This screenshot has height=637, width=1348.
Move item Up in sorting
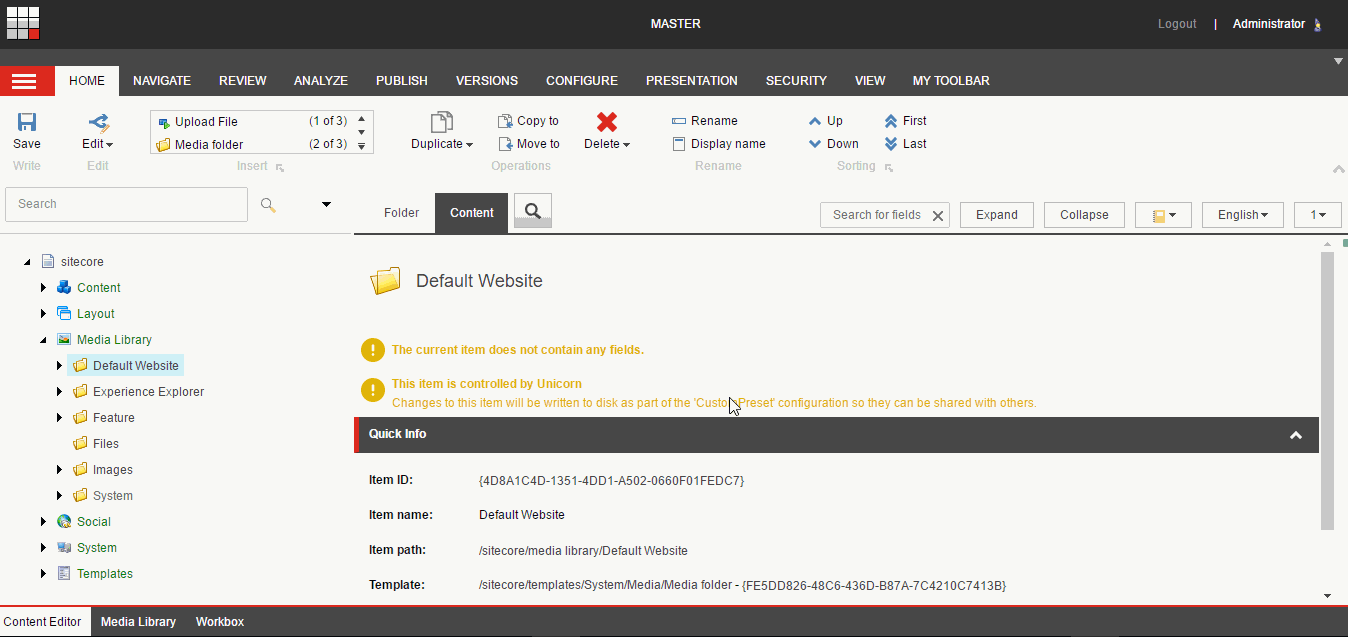coord(825,121)
